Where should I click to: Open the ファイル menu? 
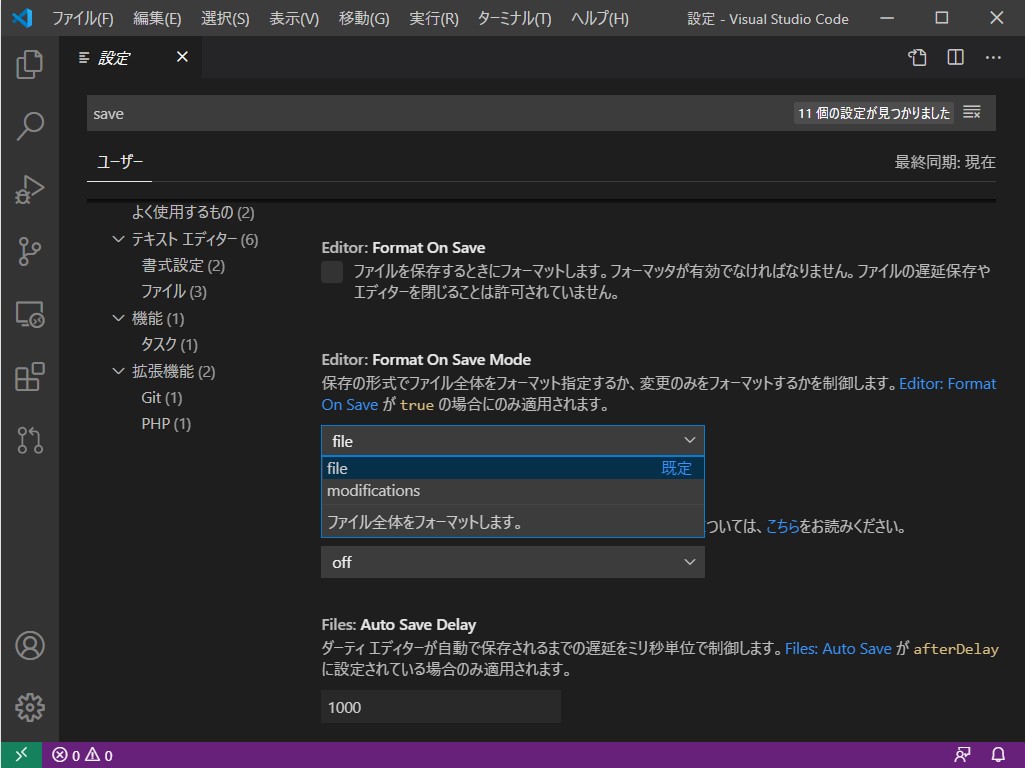click(82, 18)
